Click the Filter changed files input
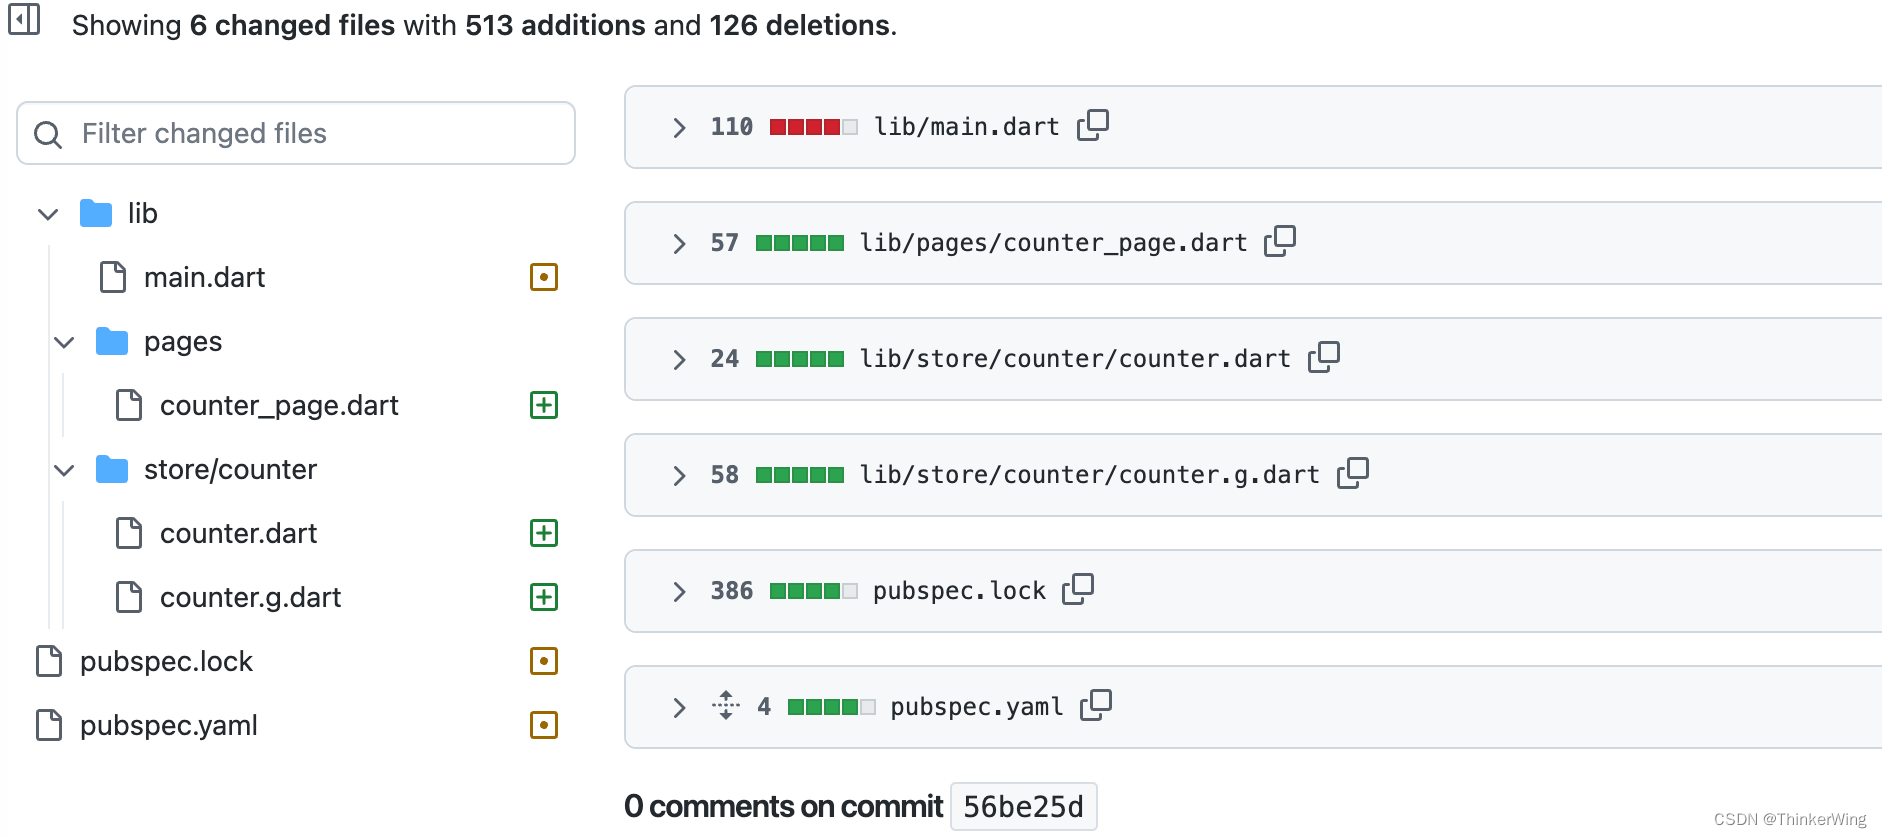 click(296, 133)
